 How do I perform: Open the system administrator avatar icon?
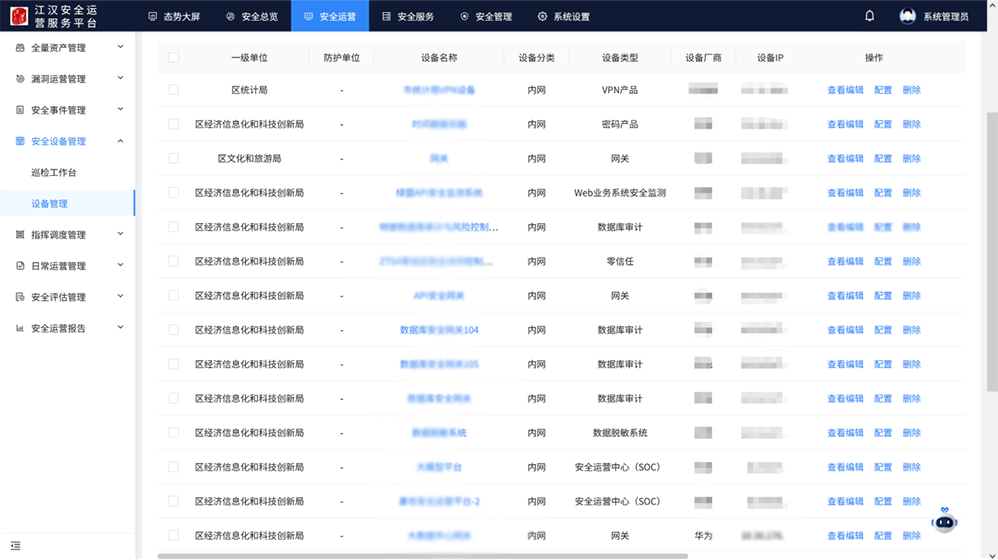[907, 16]
